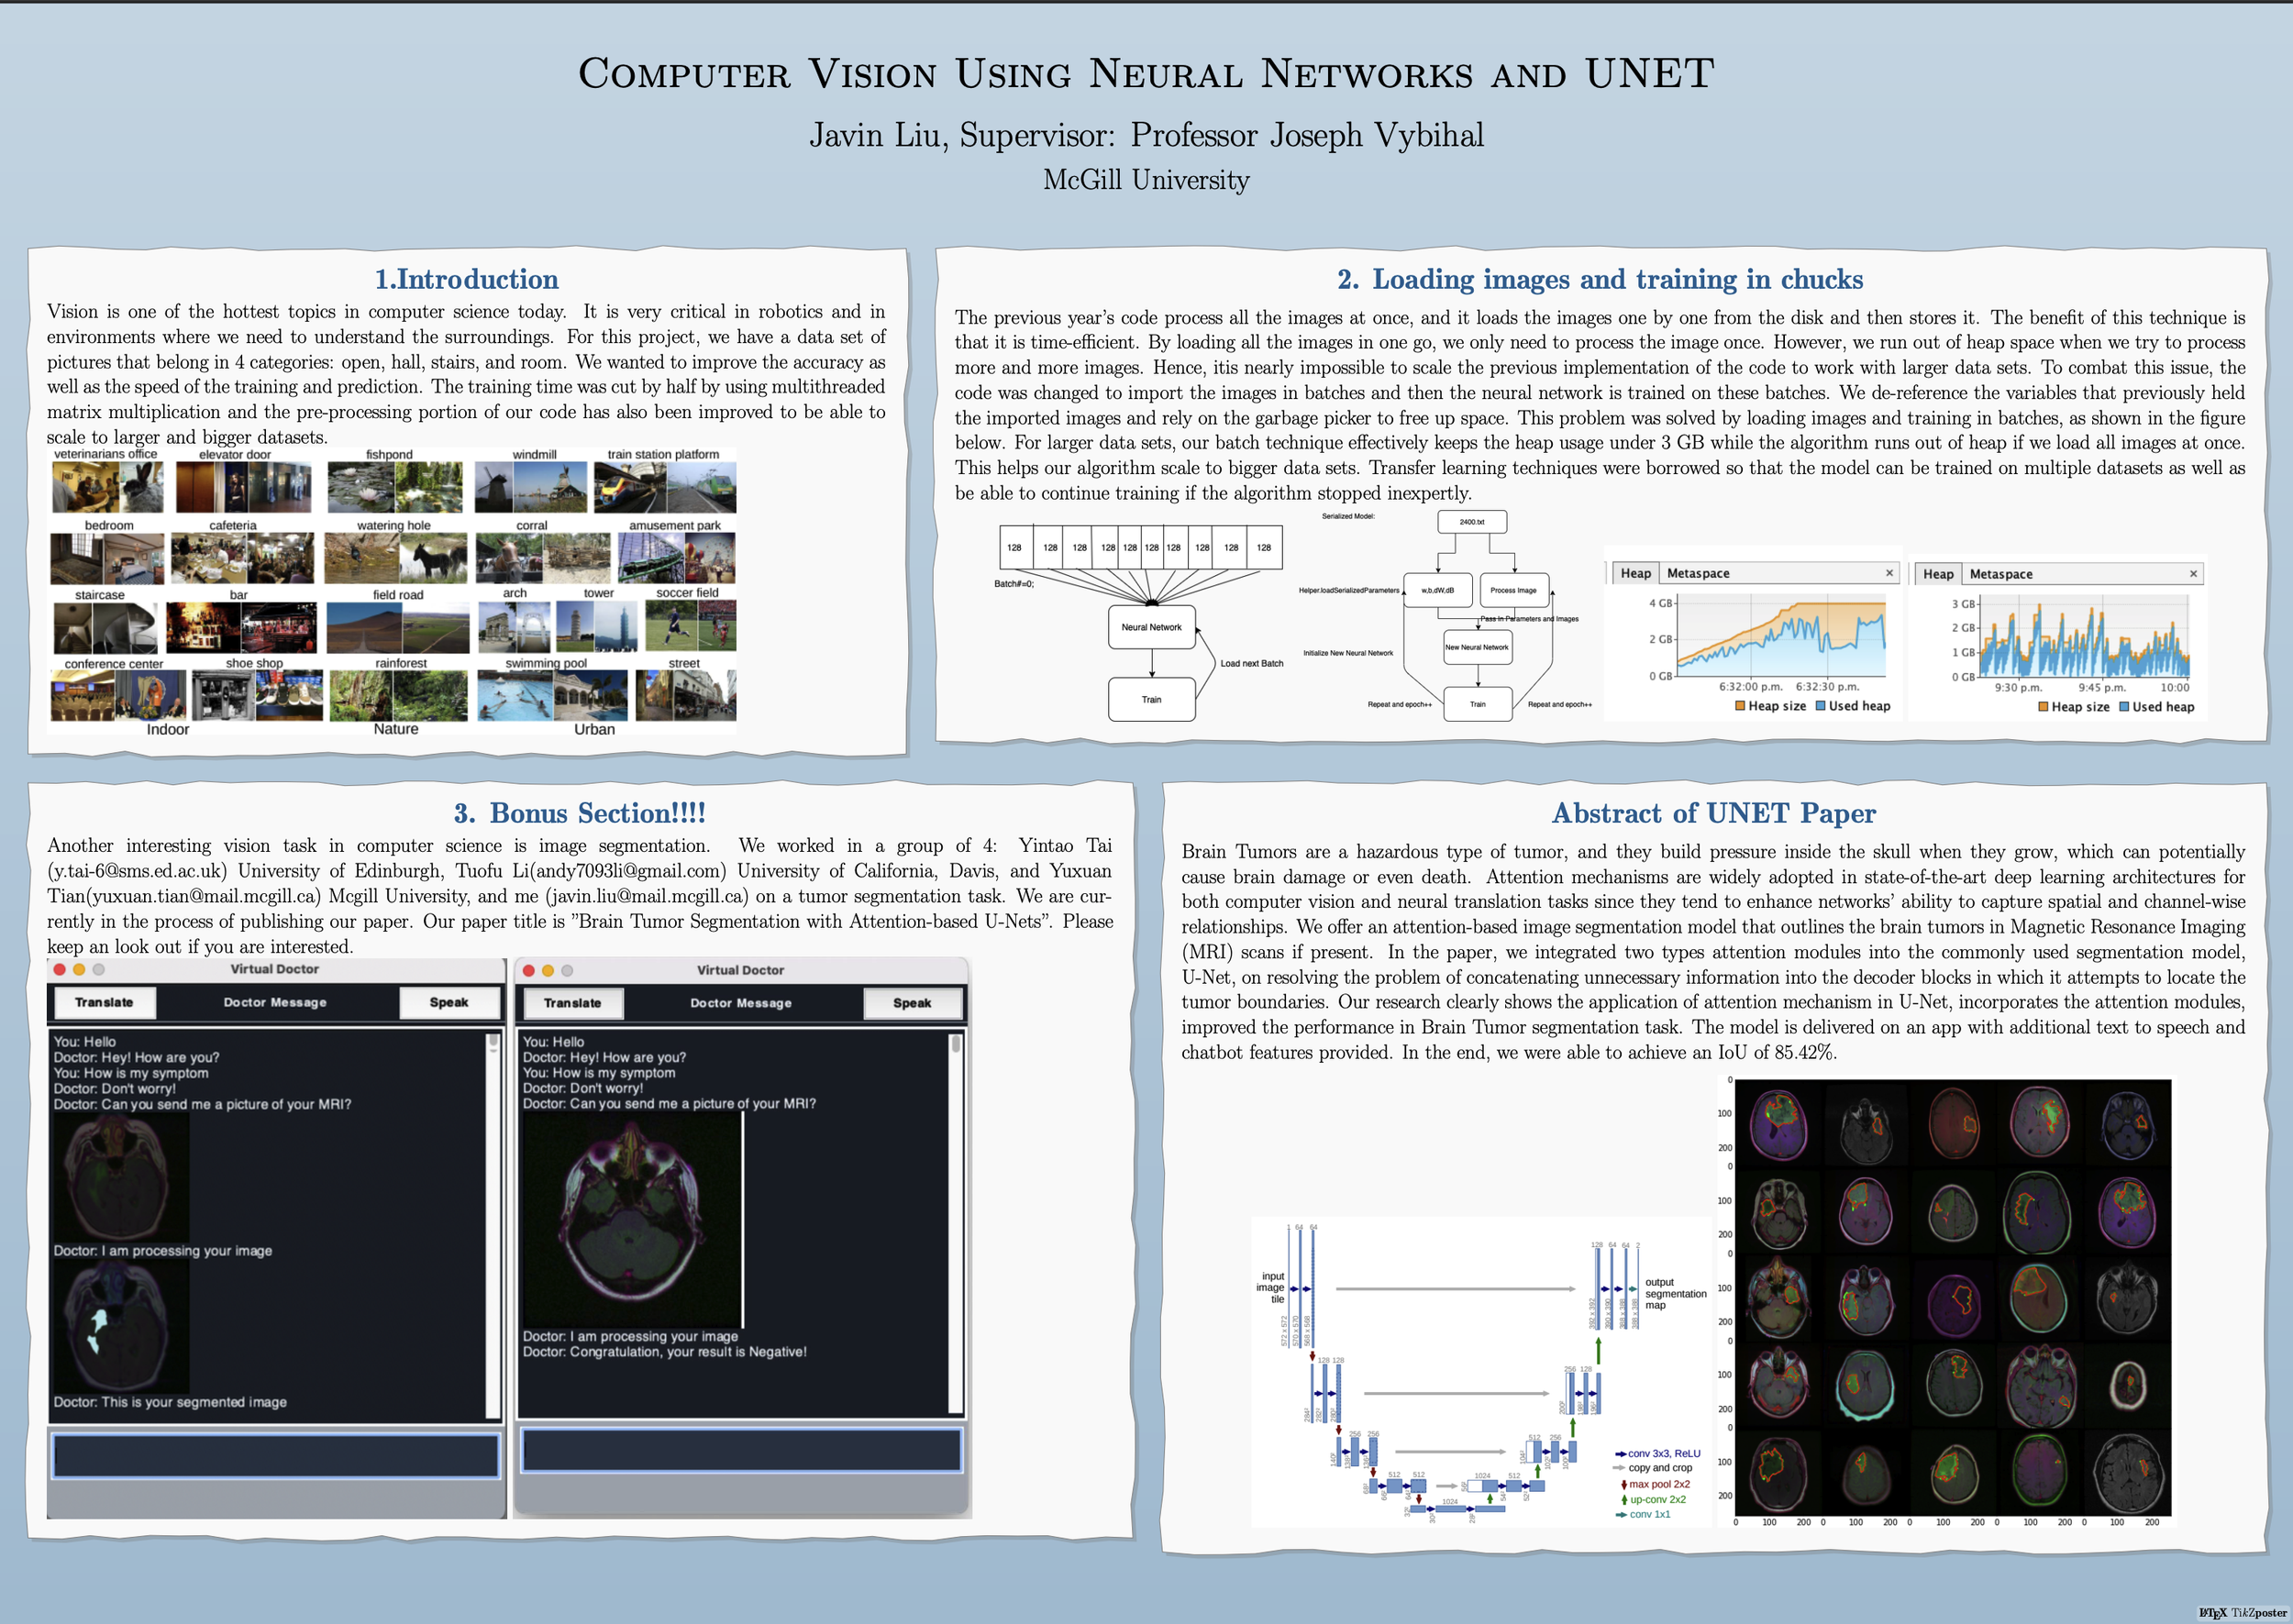This screenshot has height=1624, width=2293.
Task: Click the 'Neural Network' box in the batch diagram
Action: (x=1152, y=627)
